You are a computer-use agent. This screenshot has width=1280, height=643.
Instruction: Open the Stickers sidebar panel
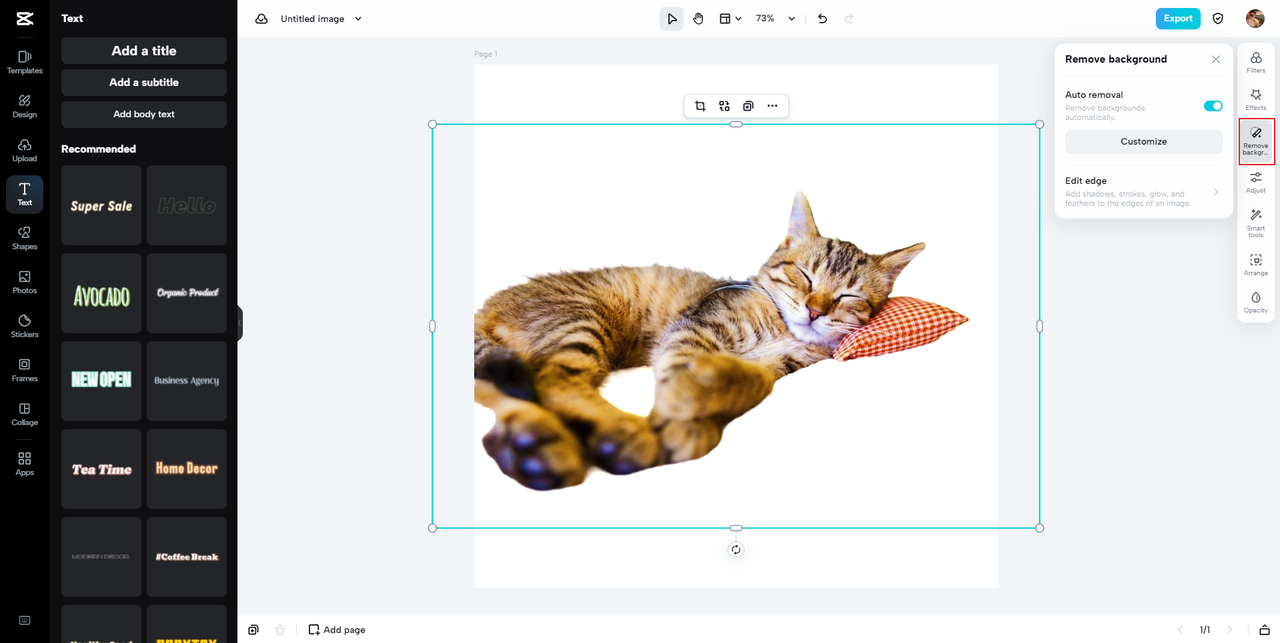pos(24,326)
